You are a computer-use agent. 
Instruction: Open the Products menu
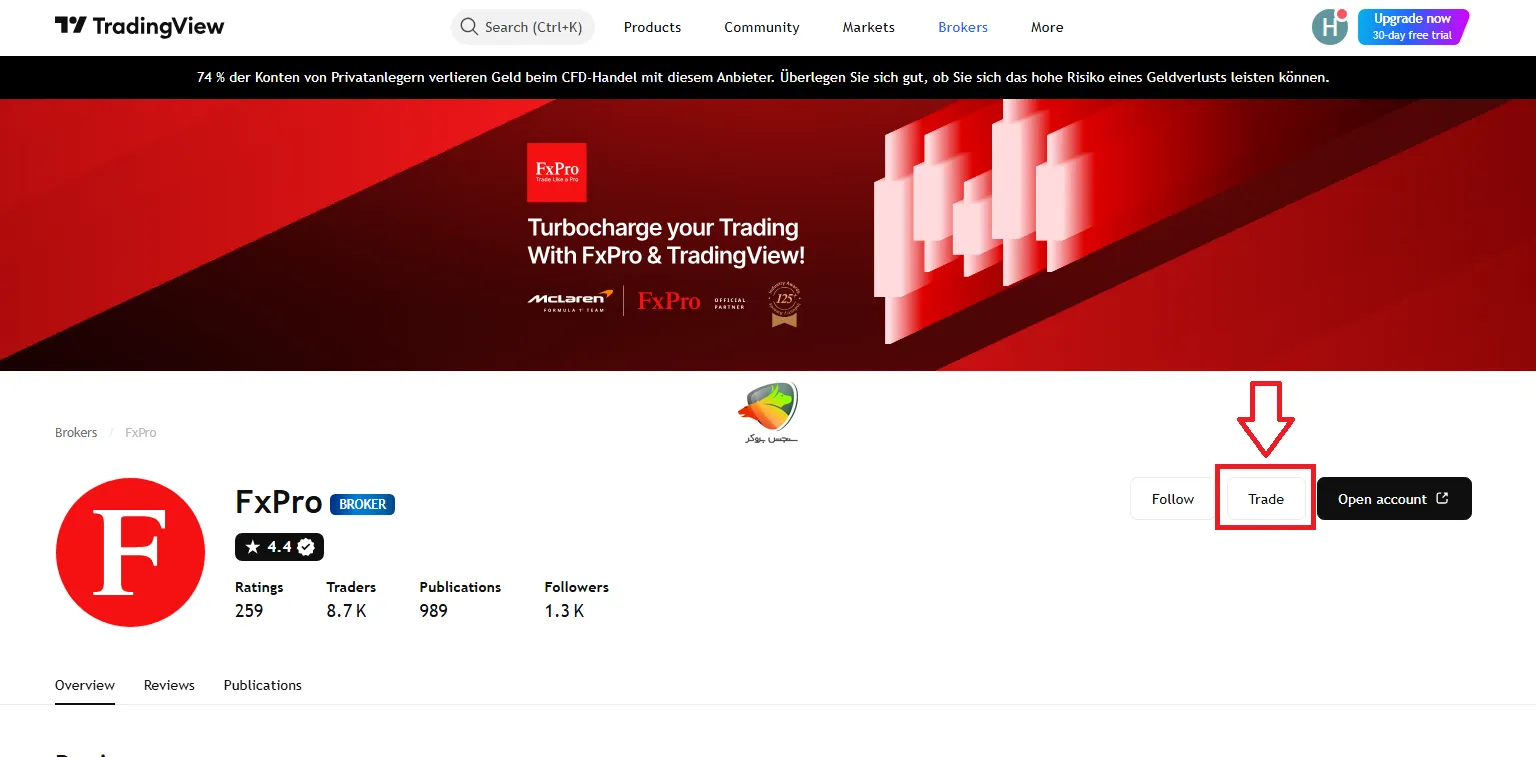pos(652,27)
